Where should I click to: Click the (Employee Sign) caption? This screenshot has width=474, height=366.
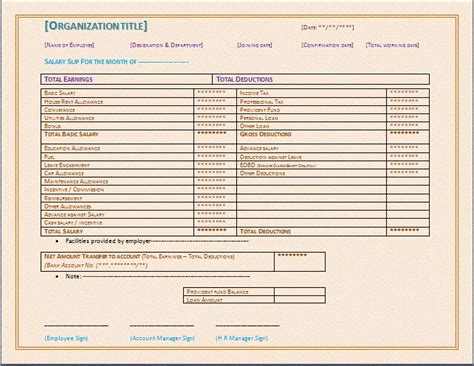click(x=66, y=338)
